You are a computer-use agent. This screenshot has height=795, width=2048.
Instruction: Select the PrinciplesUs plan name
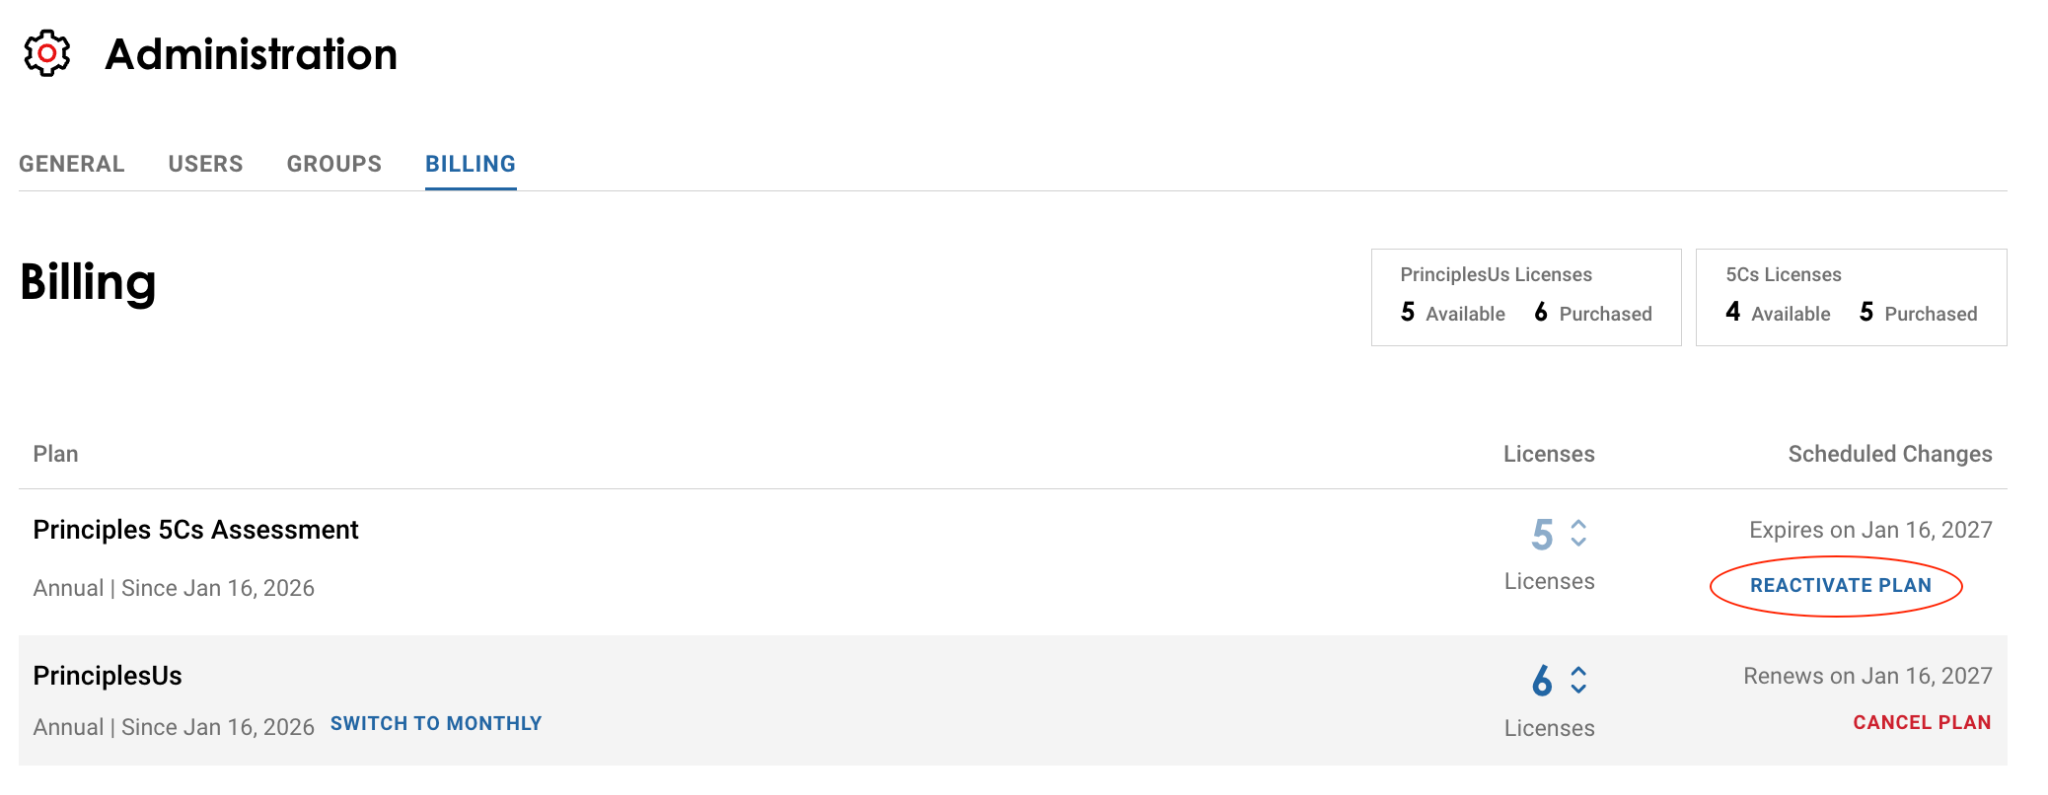pyautogui.click(x=108, y=676)
